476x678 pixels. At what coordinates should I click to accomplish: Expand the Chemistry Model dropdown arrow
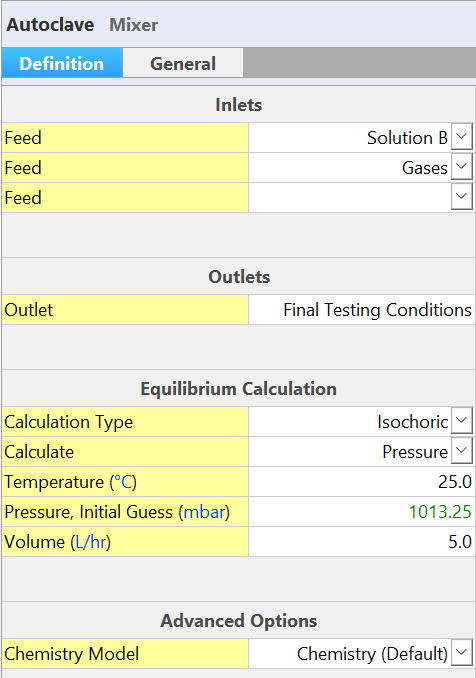(x=461, y=653)
